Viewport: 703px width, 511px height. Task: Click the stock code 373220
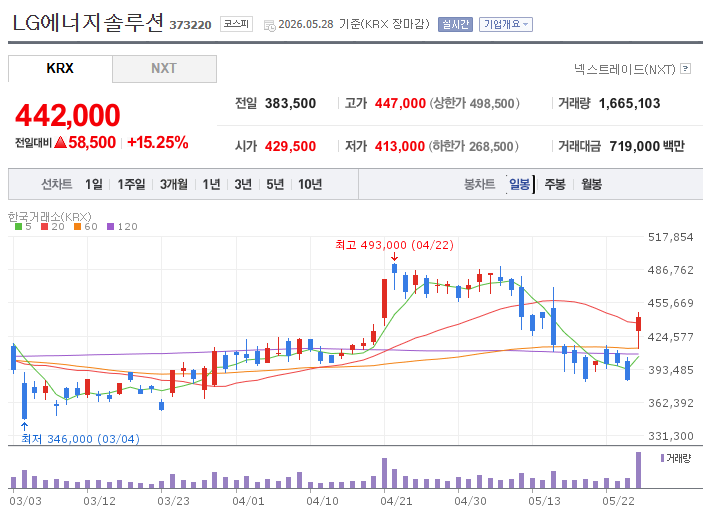pos(190,25)
